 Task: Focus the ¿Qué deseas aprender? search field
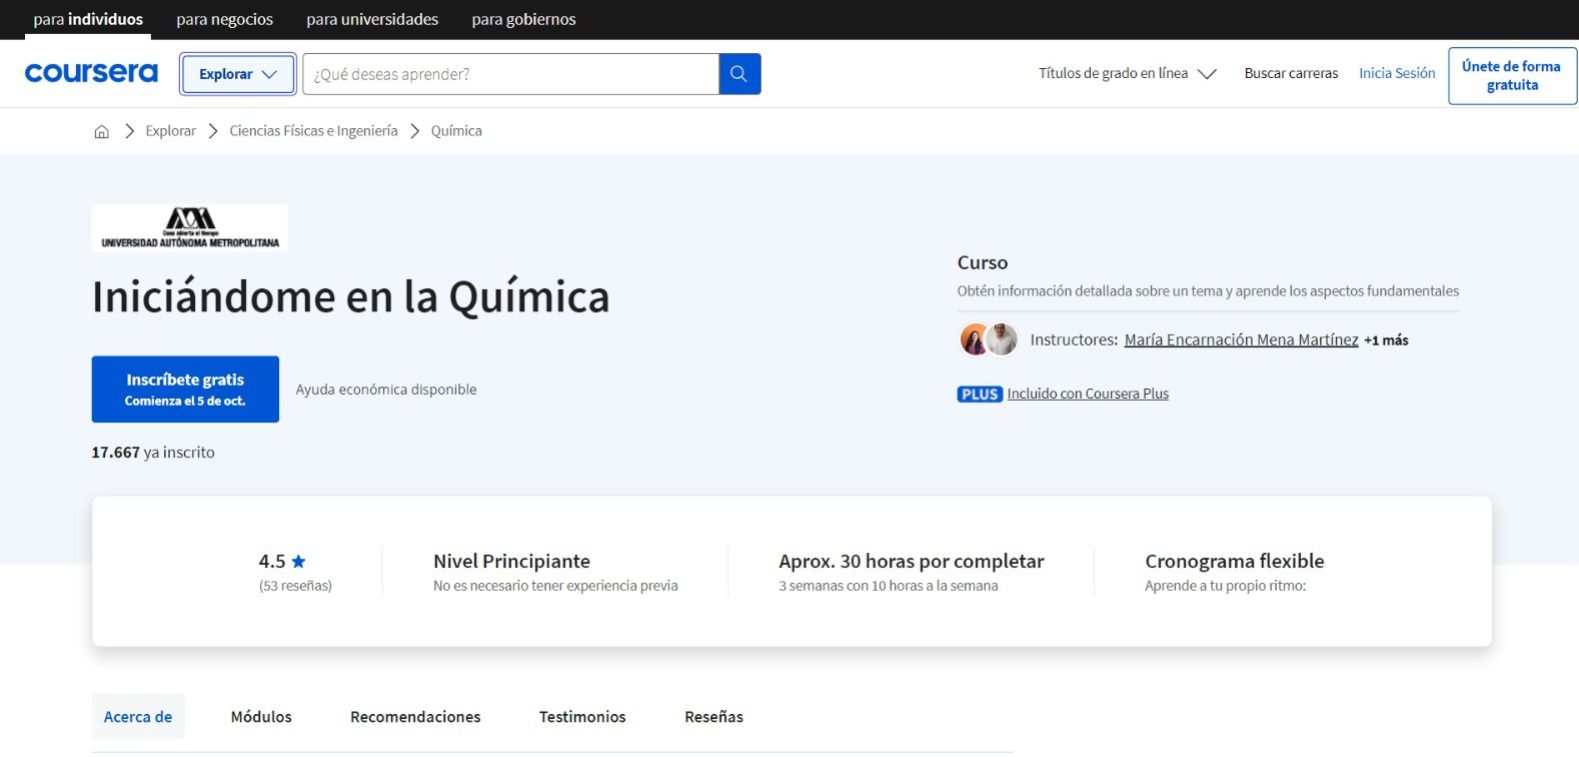[511, 74]
